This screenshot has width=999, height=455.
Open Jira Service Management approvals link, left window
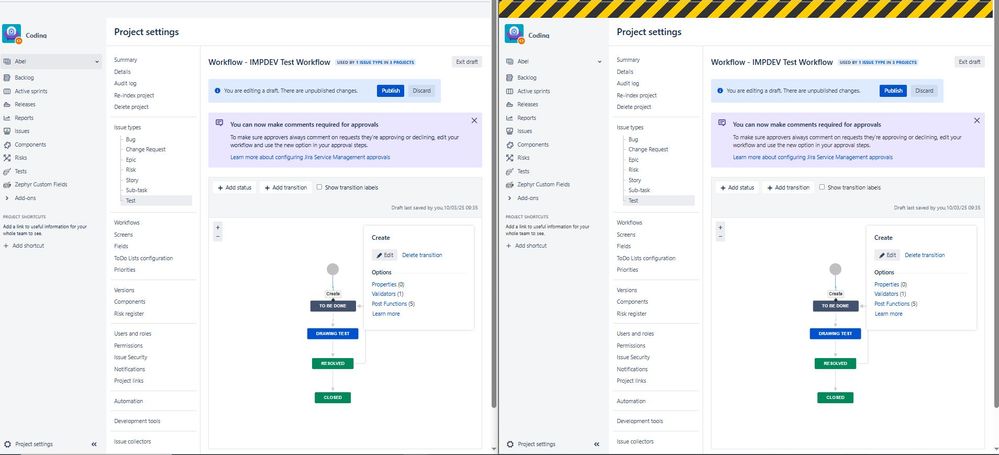(310, 157)
